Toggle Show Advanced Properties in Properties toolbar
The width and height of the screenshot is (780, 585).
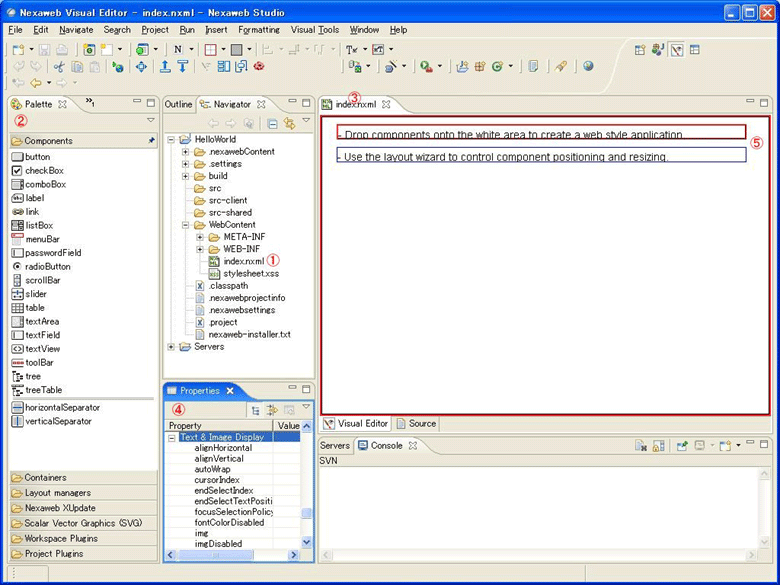pos(272,410)
